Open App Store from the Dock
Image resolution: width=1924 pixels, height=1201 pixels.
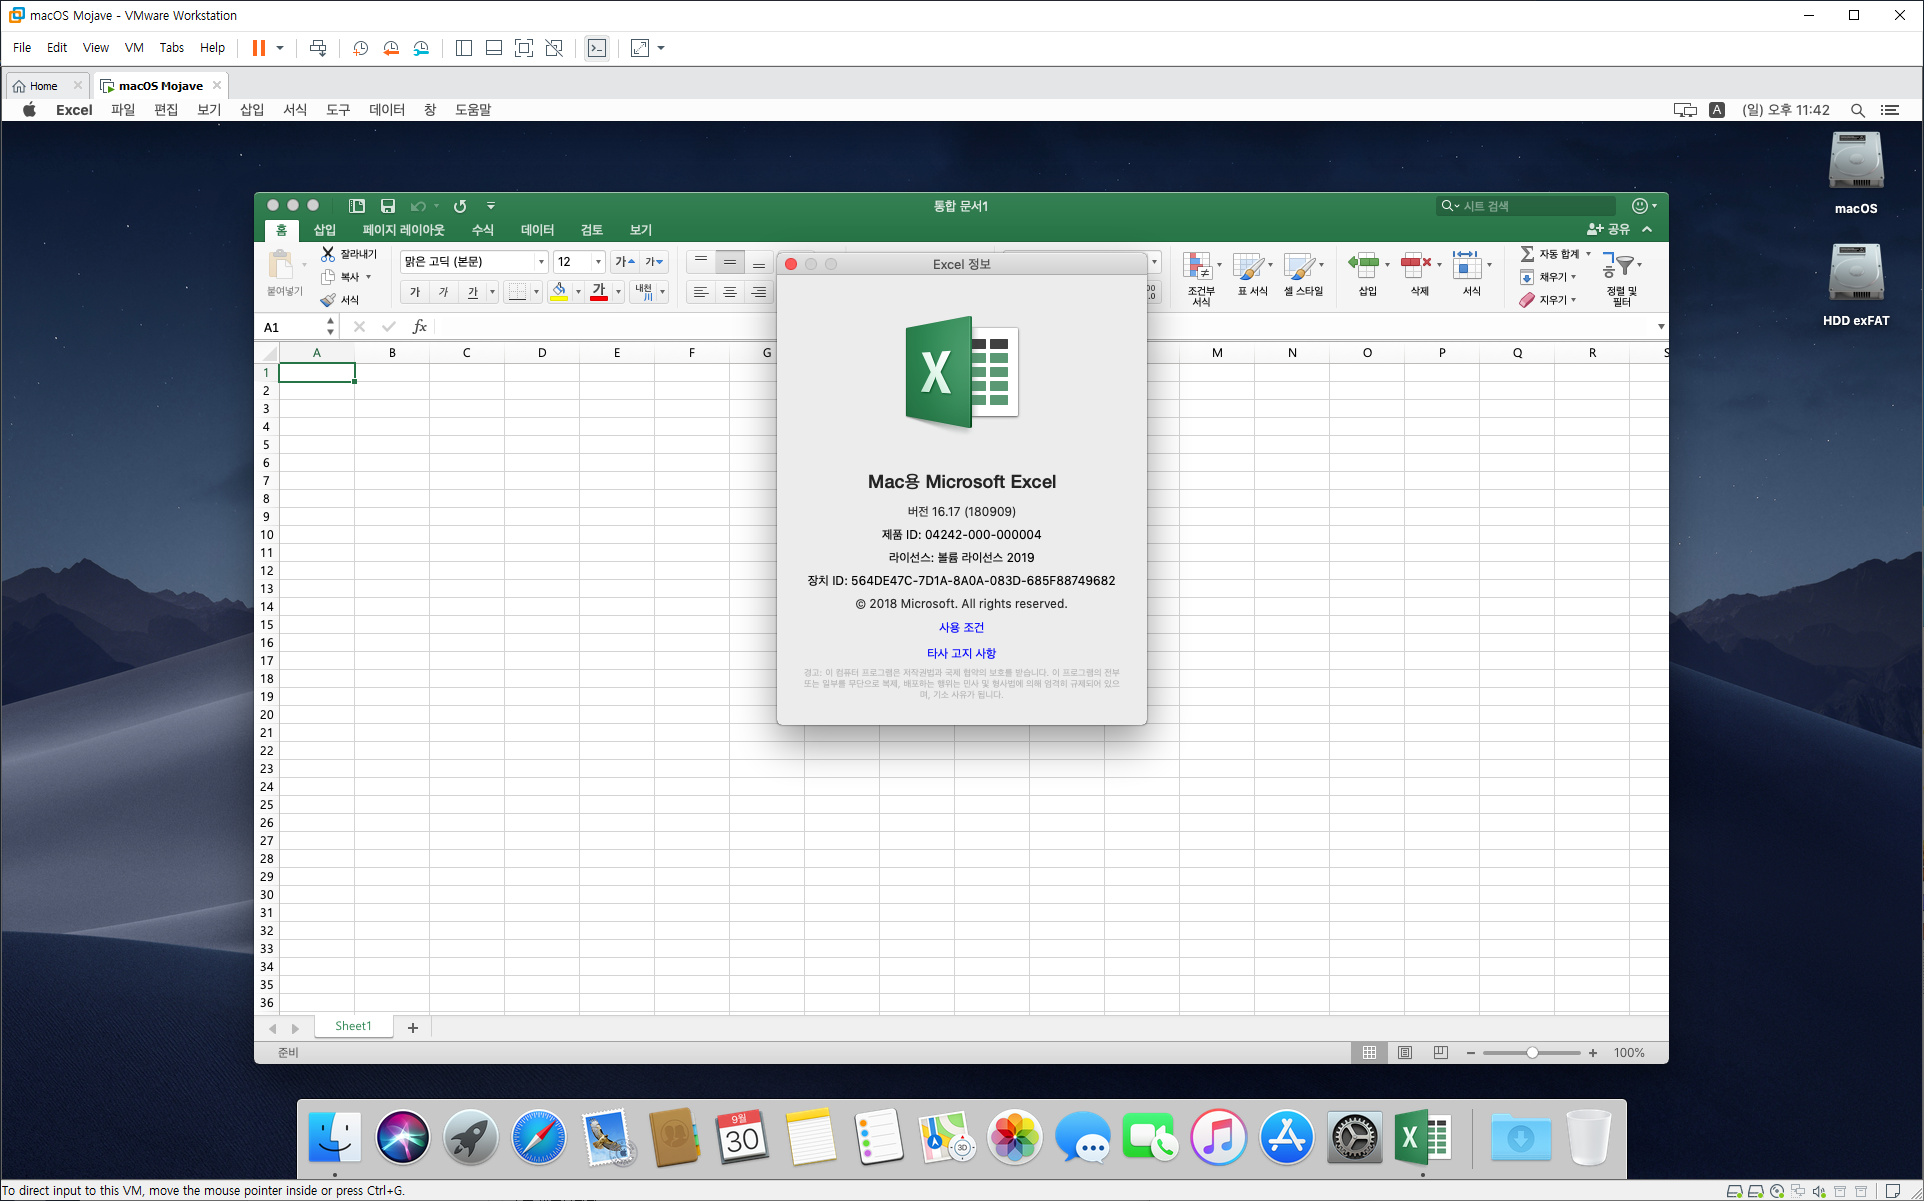[x=1286, y=1138]
